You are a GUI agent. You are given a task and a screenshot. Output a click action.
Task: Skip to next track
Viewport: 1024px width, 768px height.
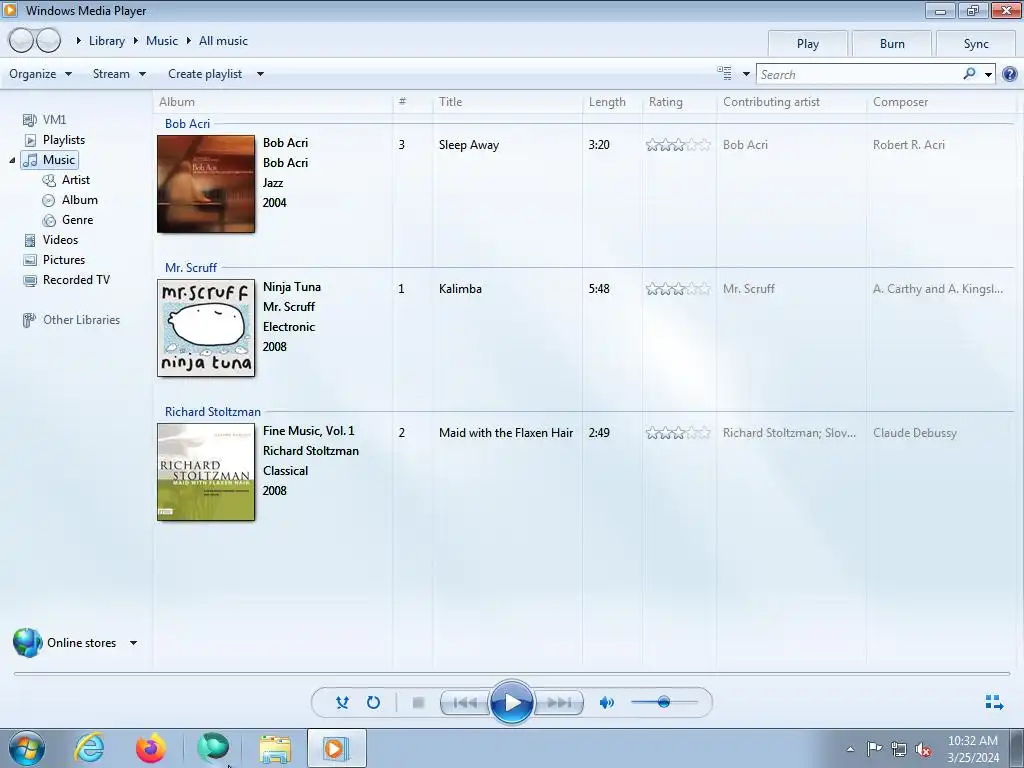pos(559,703)
